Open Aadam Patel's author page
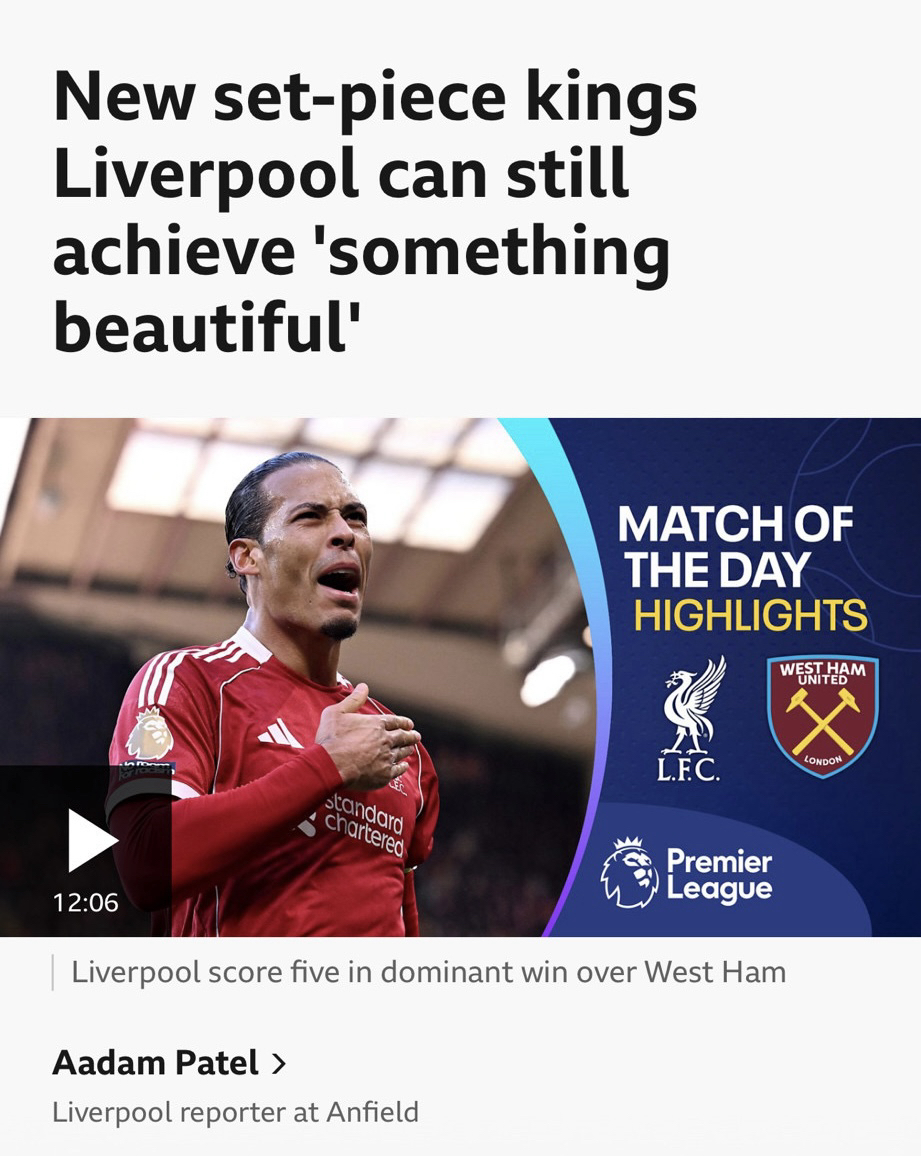 tap(156, 1062)
